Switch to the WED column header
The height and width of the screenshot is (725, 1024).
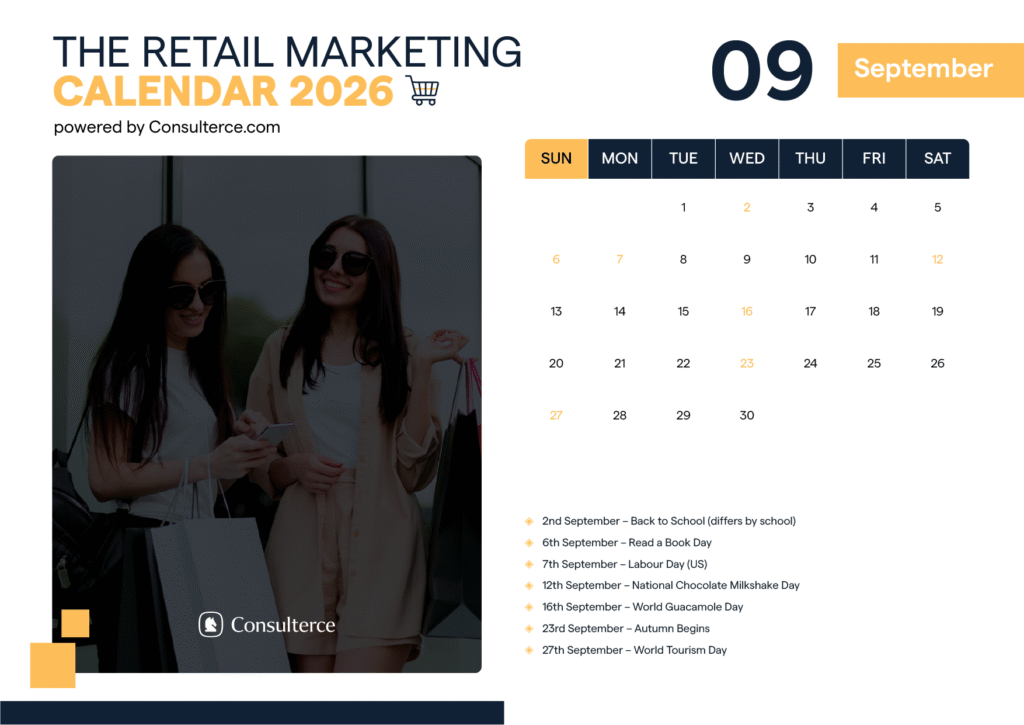pyautogui.click(x=746, y=158)
